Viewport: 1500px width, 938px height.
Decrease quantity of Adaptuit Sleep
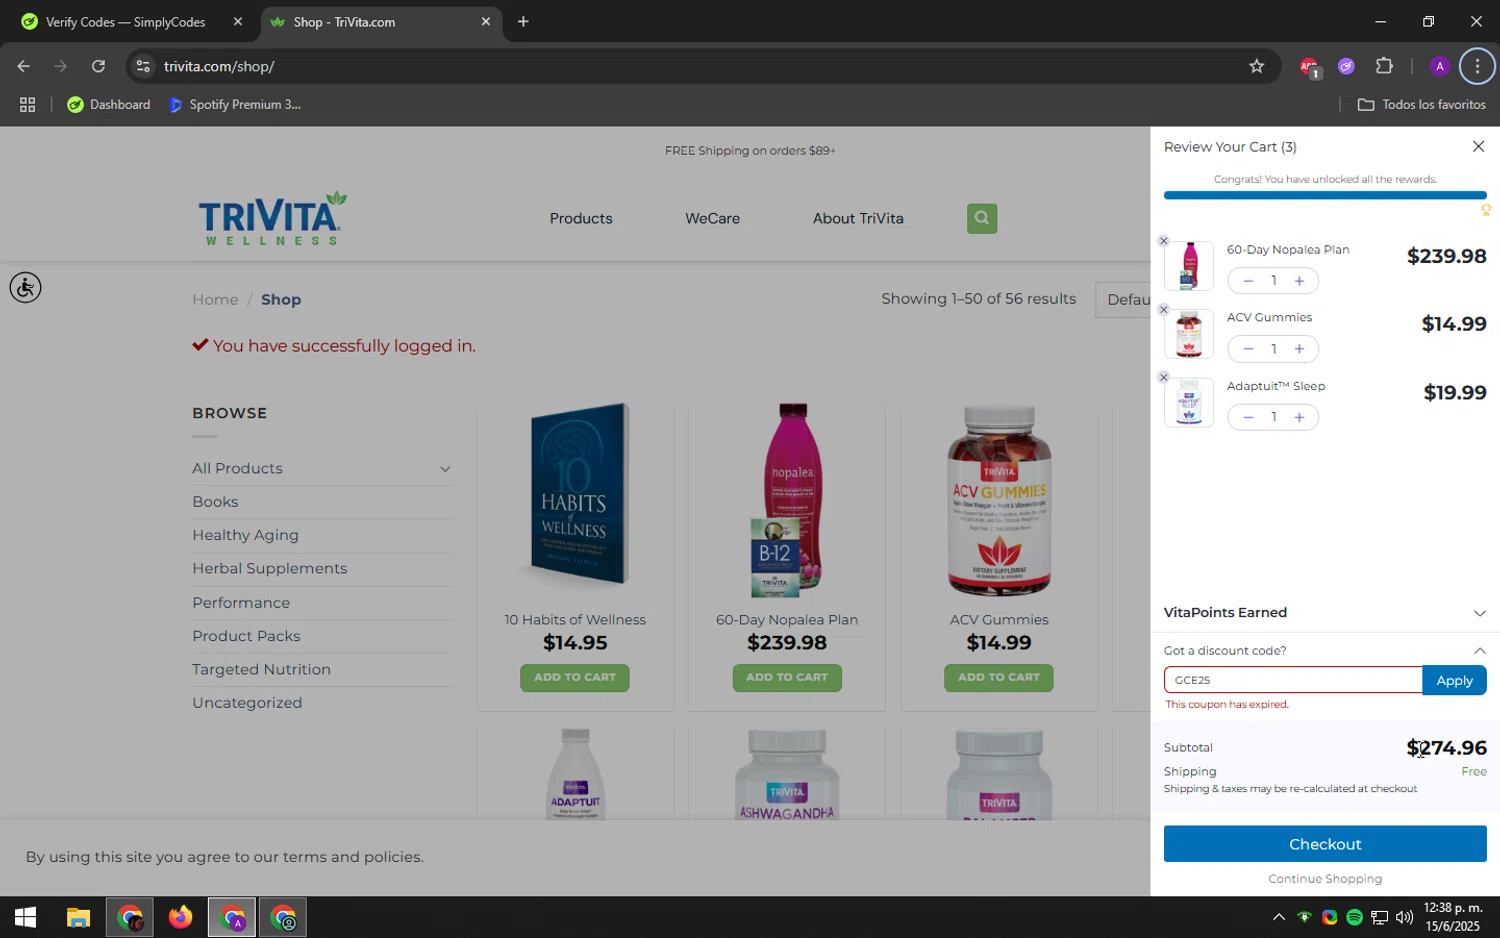pos(1248,417)
